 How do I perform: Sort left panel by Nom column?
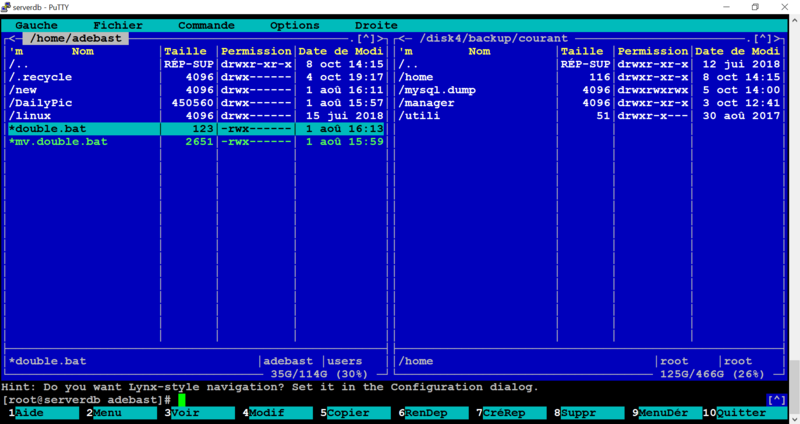(x=83, y=51)
